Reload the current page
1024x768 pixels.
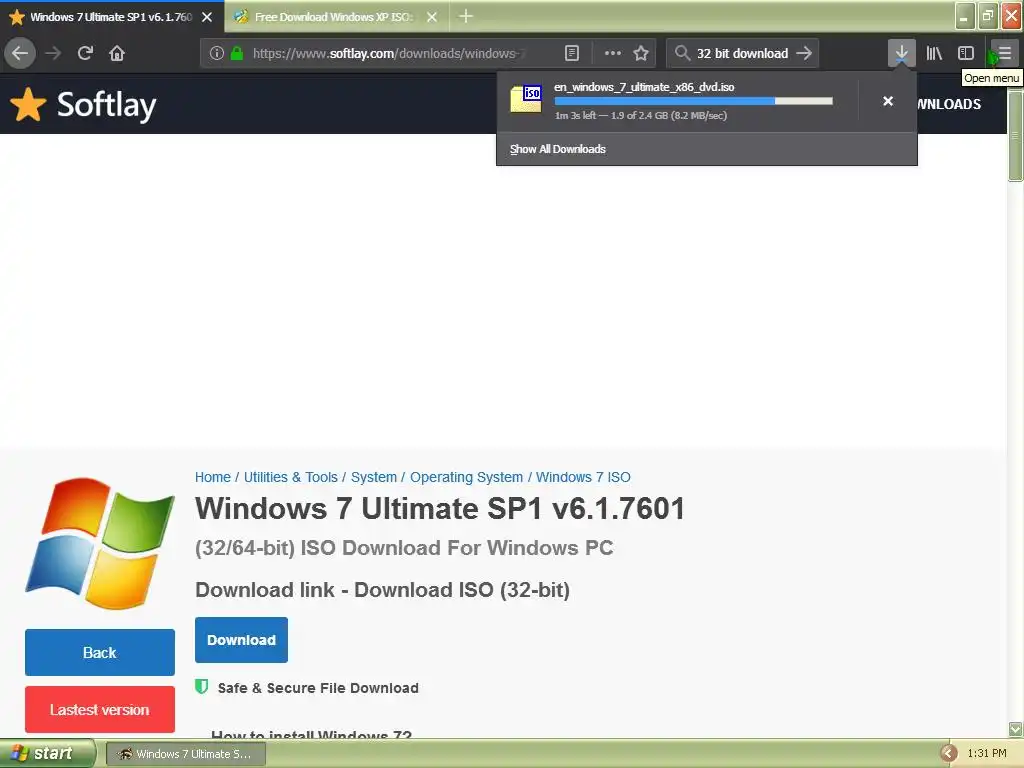[85, 53]
